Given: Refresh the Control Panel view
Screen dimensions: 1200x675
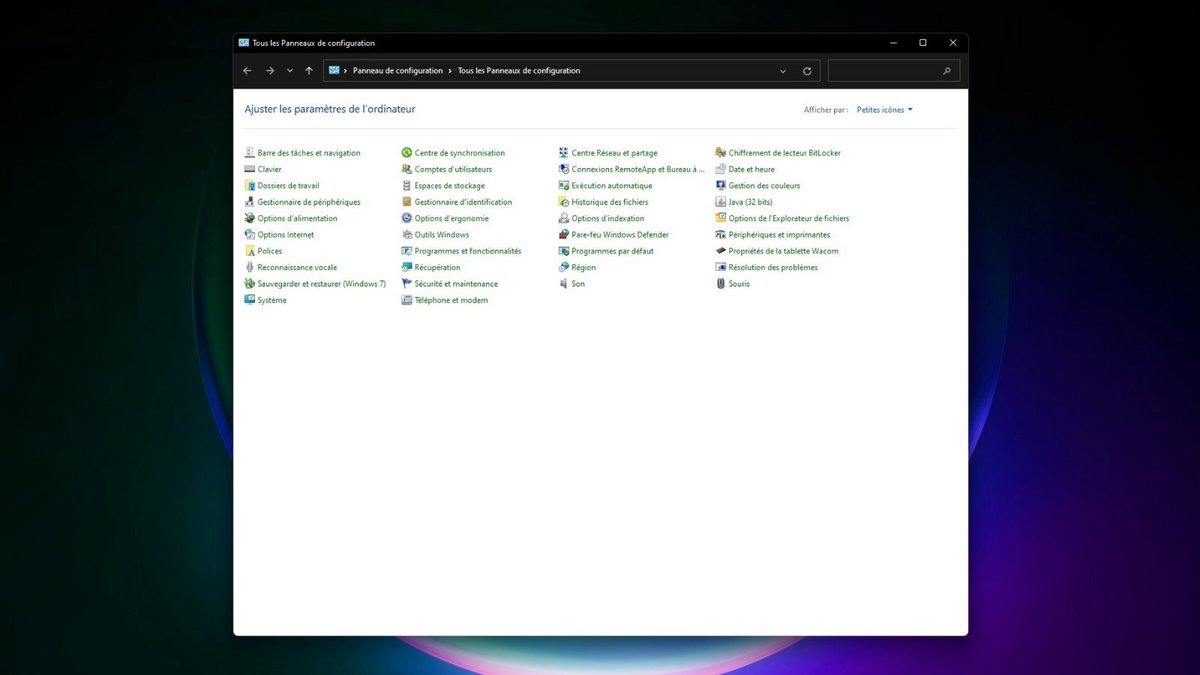Looking at the screenshot, I should coord(807,71).
